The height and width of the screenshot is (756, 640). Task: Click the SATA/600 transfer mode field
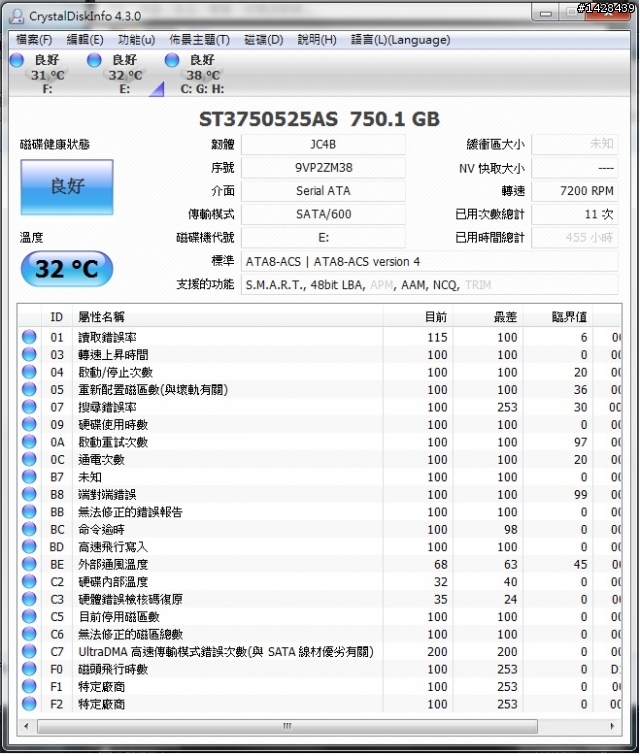point(323,214)
